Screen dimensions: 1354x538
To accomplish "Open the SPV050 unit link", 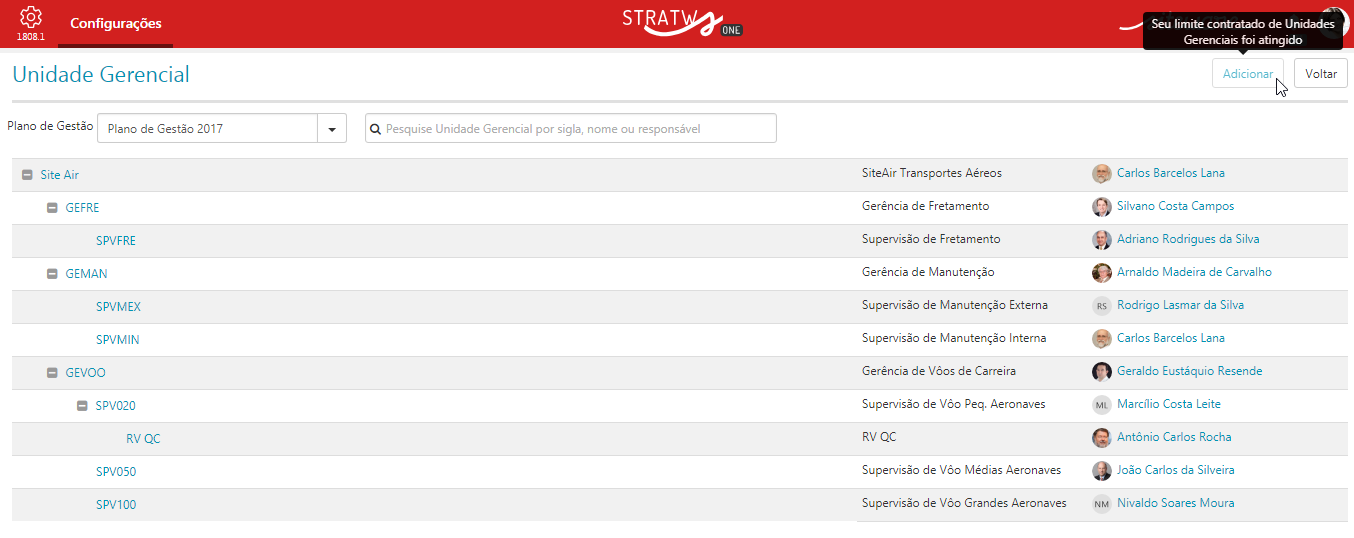I will click(116, 472).
